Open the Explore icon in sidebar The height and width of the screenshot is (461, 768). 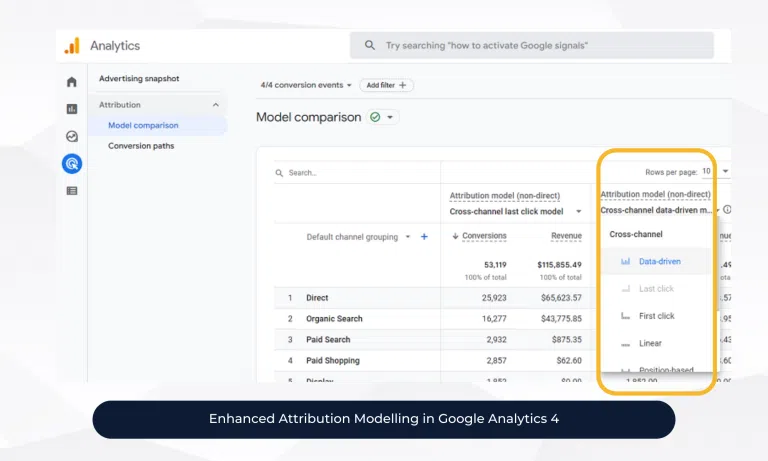coord(72,136)
